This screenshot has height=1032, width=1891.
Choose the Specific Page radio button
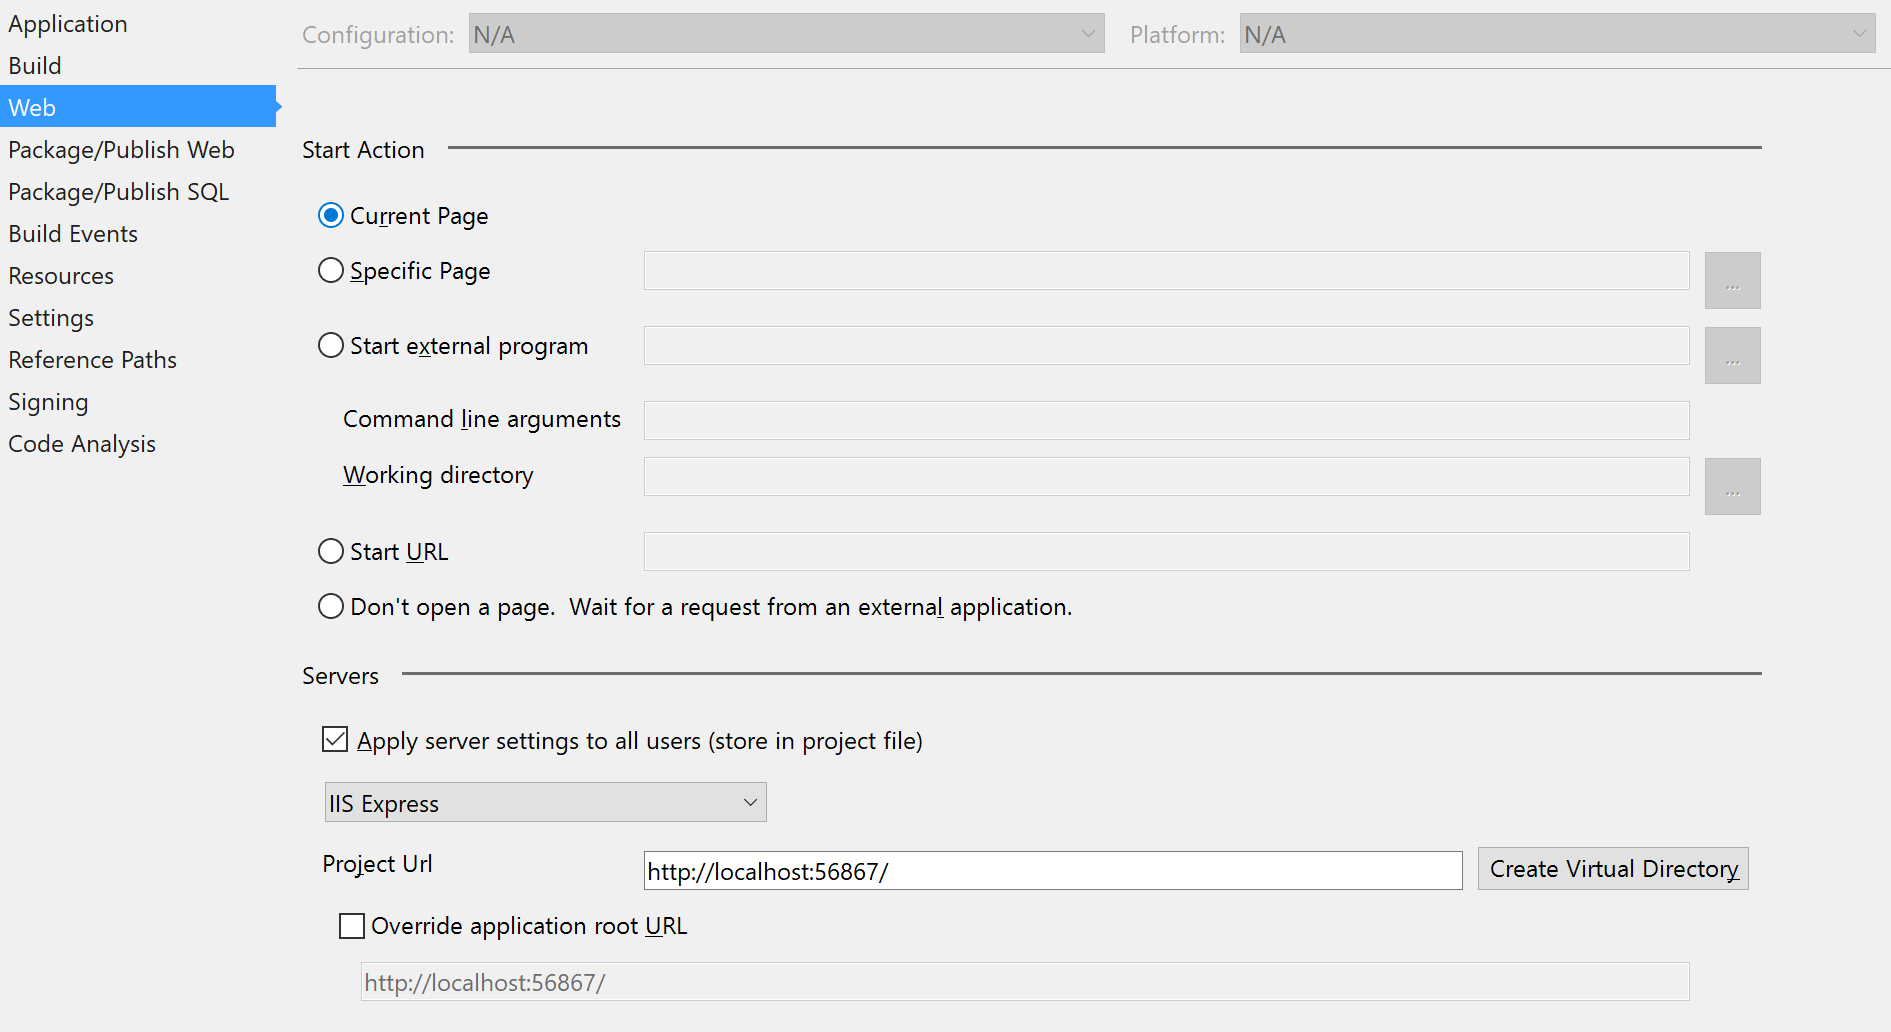pyautogui.click(x=331, y=271)
